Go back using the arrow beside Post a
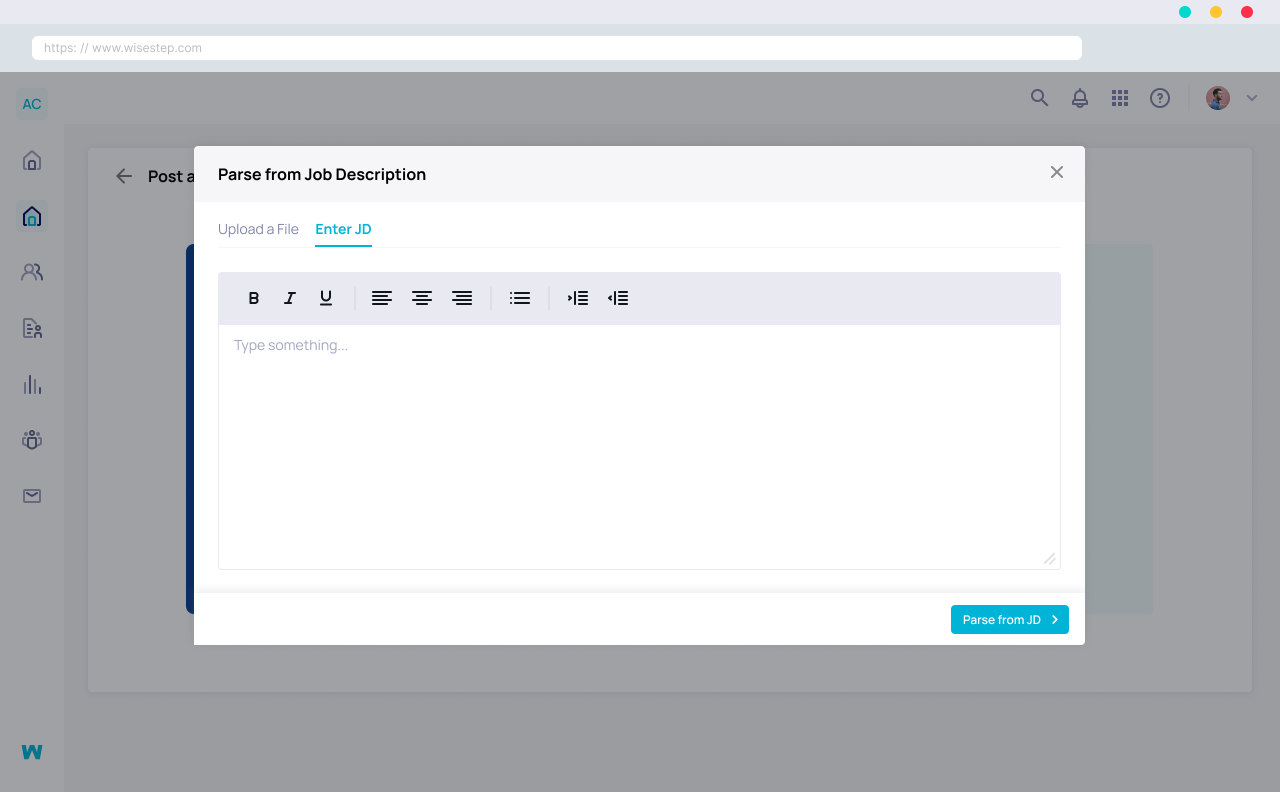 pyautogui.click(x=124, y=176)
